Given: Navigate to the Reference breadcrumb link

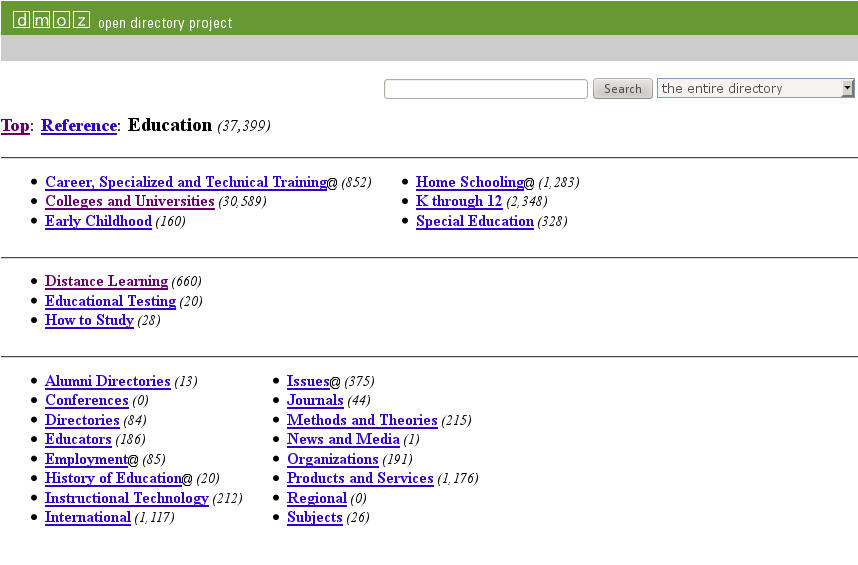Looking at the screenshot, I should (x=79, y=126).
